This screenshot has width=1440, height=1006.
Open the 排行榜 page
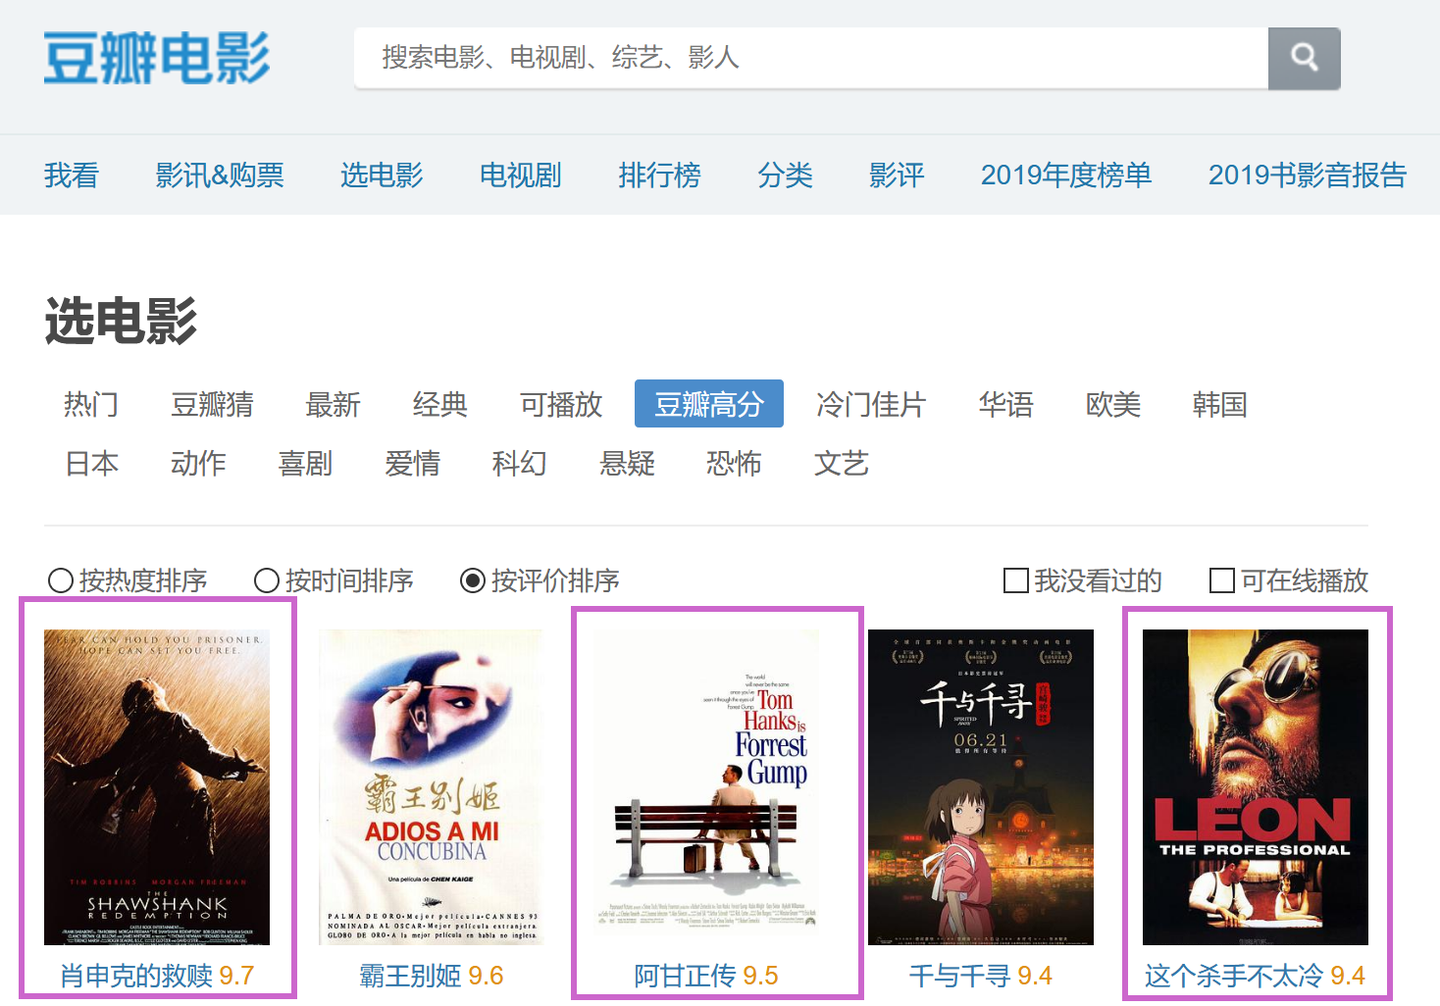[x=660, y=175]
